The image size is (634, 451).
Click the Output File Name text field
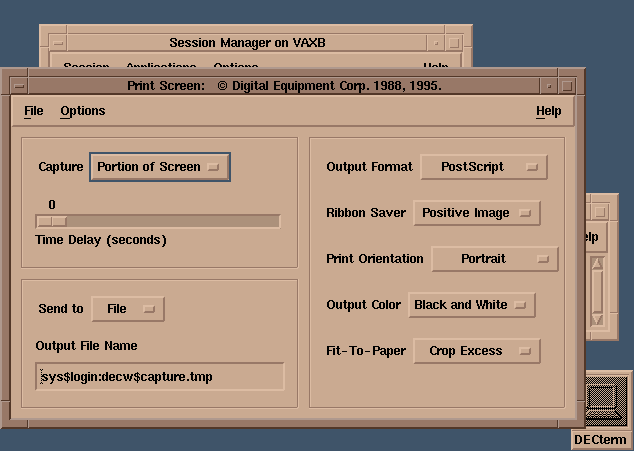160,377
